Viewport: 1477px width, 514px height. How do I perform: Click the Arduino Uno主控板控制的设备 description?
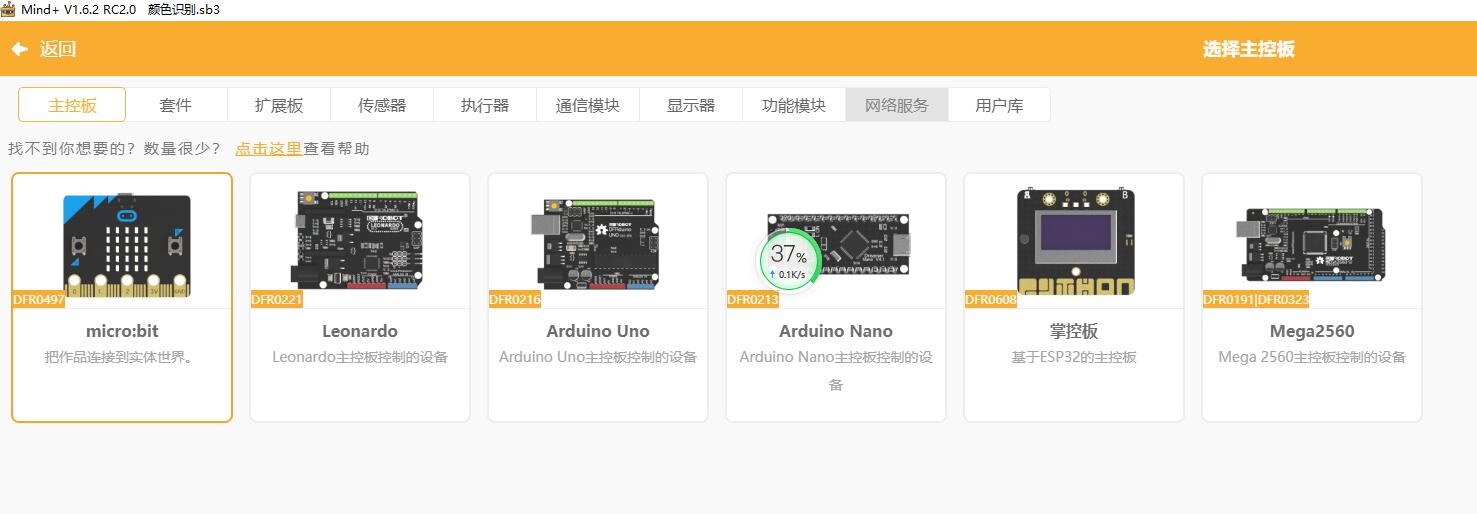pyautogui.click(x=598, y=357)
